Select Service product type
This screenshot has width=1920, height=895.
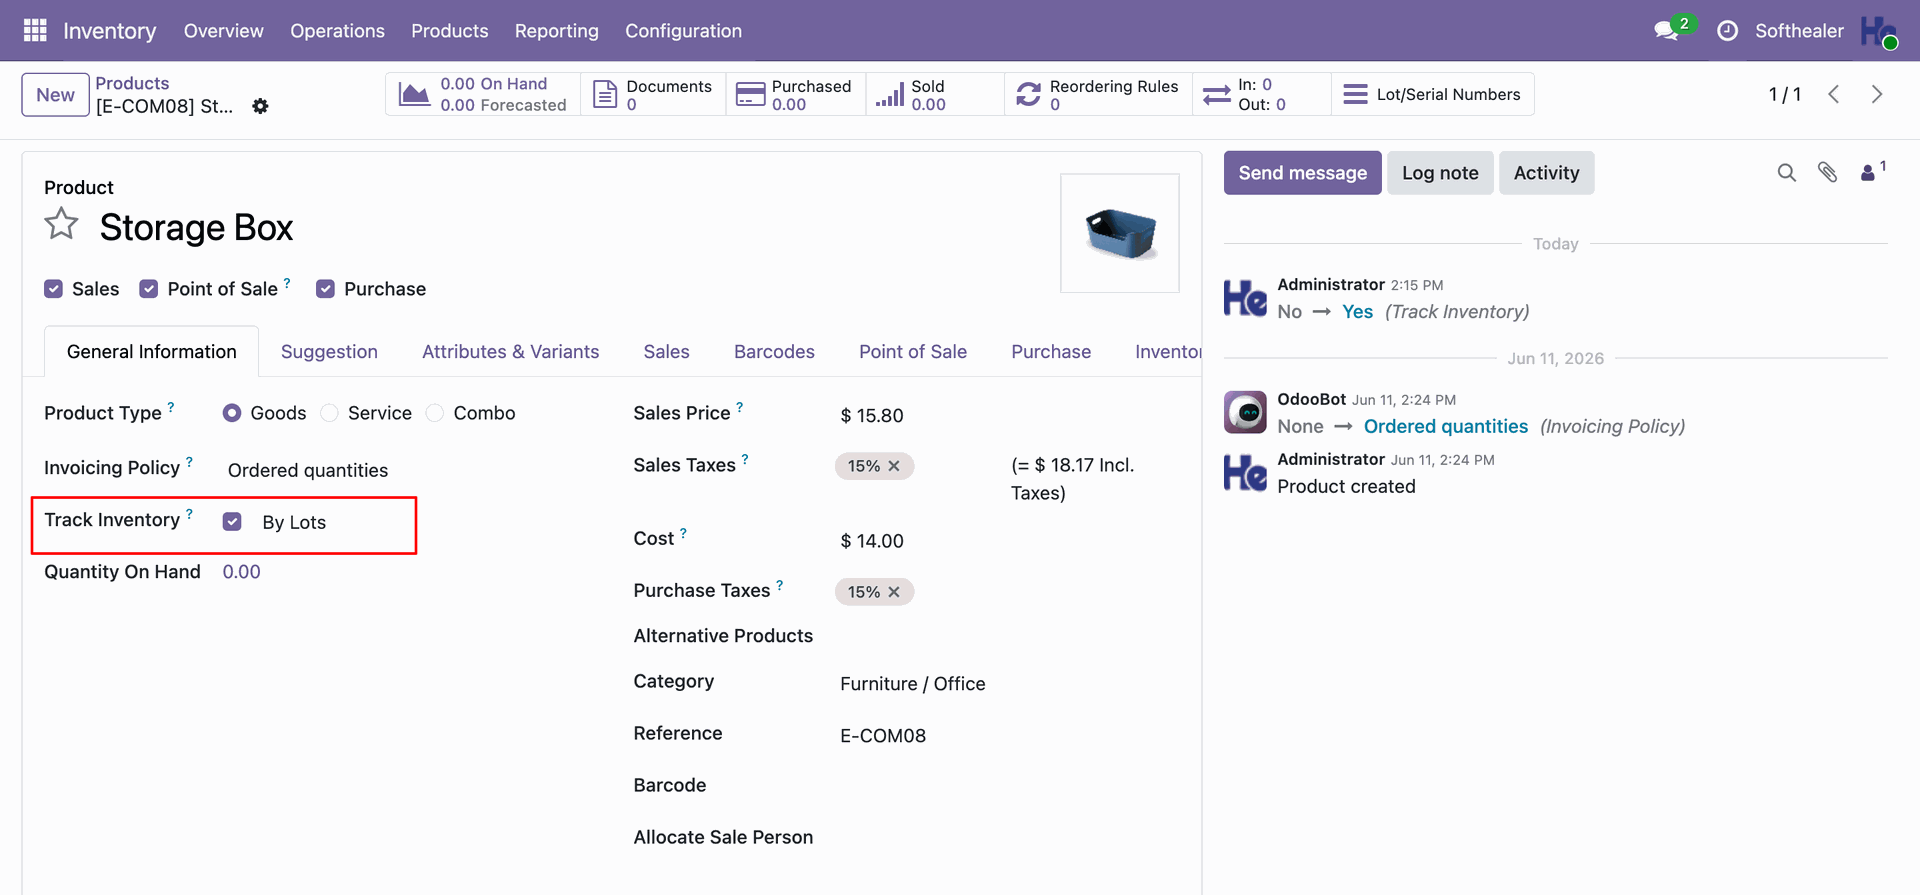click(x=329, y=413)
